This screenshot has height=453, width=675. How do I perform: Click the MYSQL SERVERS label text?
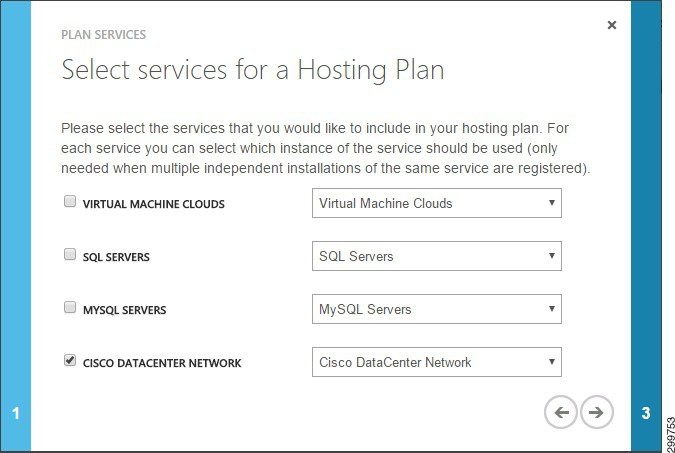click(124, 310)
